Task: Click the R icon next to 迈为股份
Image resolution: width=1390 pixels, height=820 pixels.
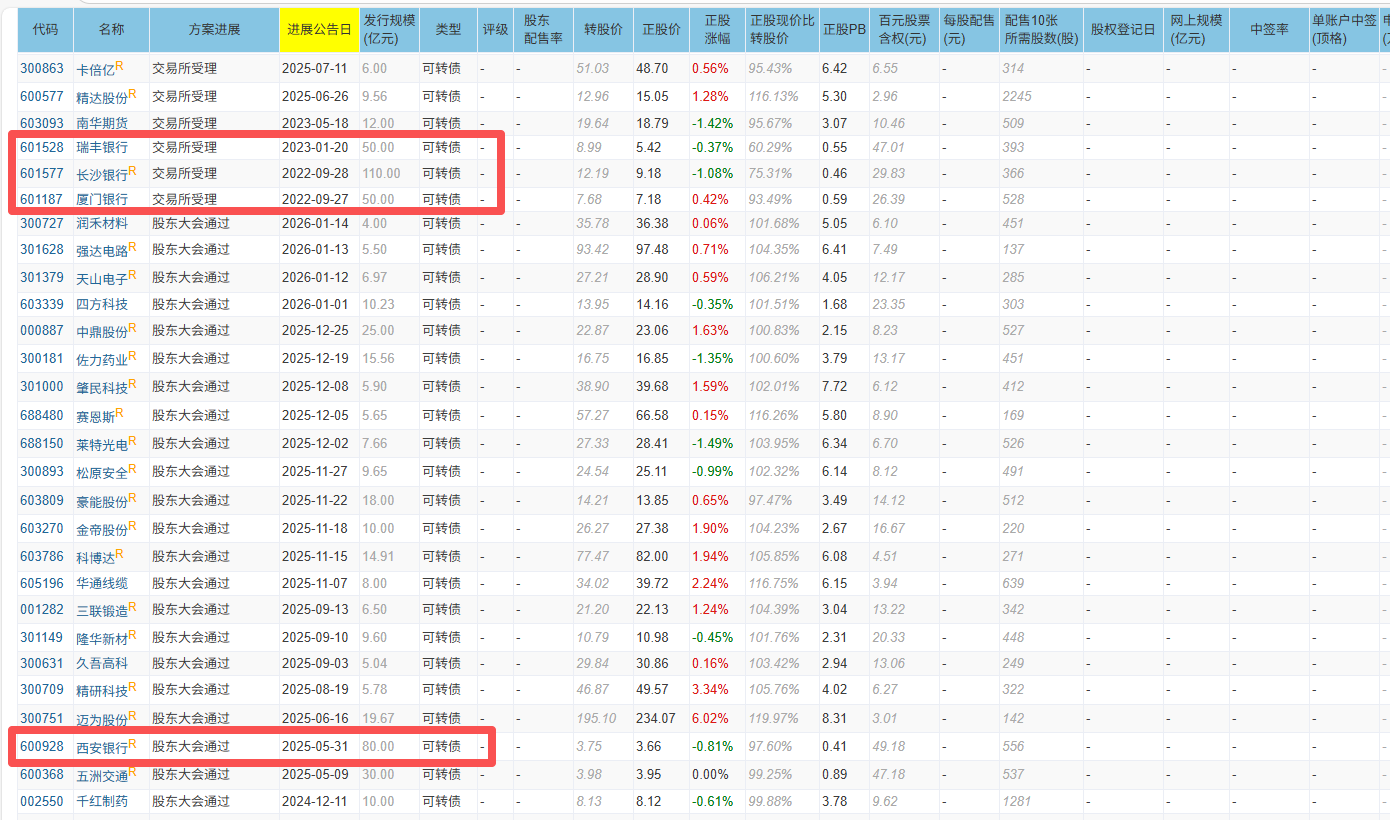Action: click(x=132, y=715)
